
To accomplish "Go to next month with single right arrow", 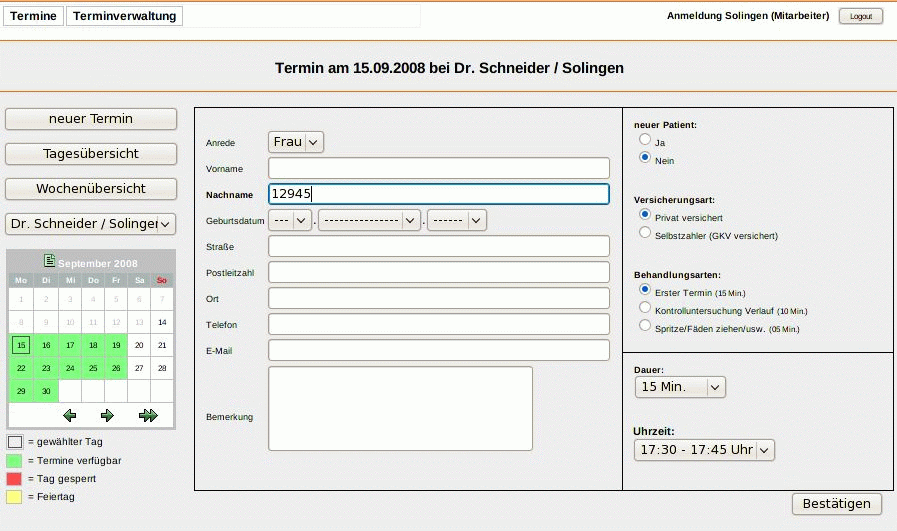I will (x=107, y=415).
